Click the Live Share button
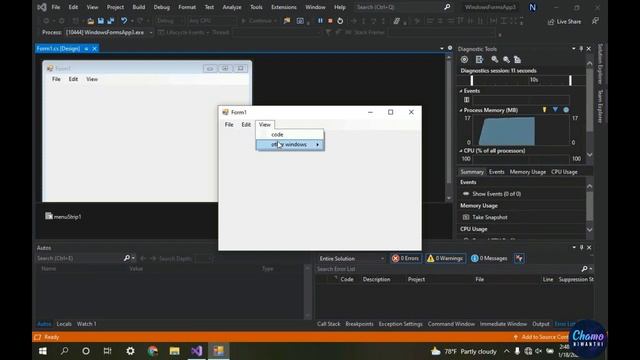The image size is (640, 360). click(564, 22)
